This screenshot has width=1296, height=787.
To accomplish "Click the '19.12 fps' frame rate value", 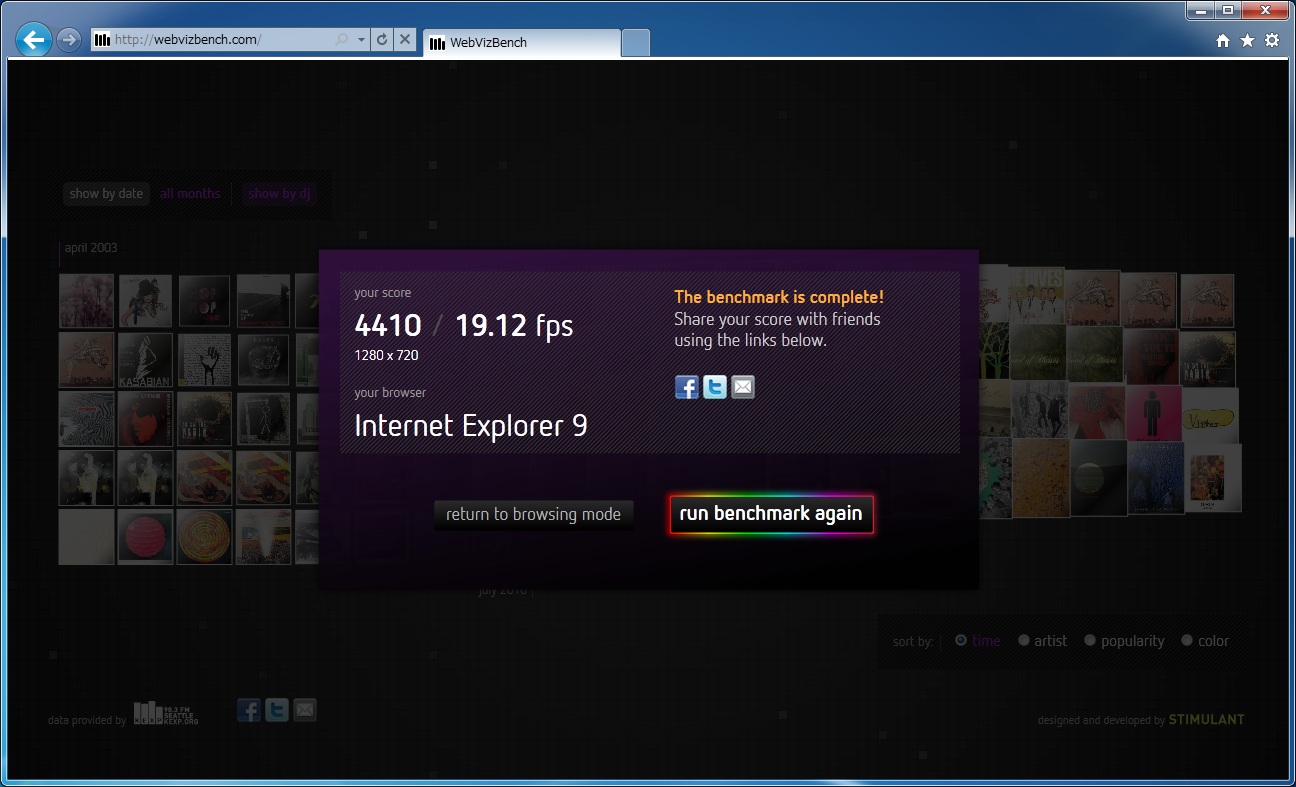I will (x=514, y=326).
